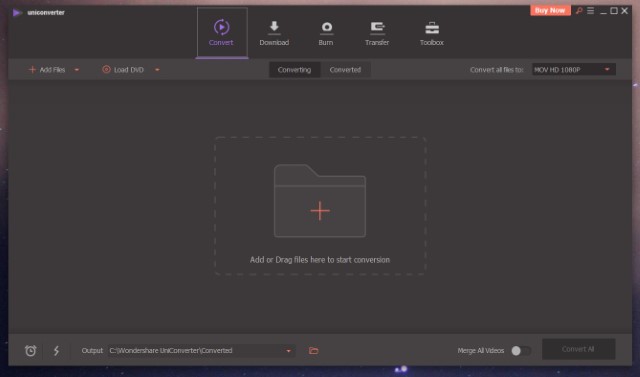The width and height of the screenshot is (640, 377).
Task: Open the MOV HD 1080P format dropdown
Action: coord(573,69)
